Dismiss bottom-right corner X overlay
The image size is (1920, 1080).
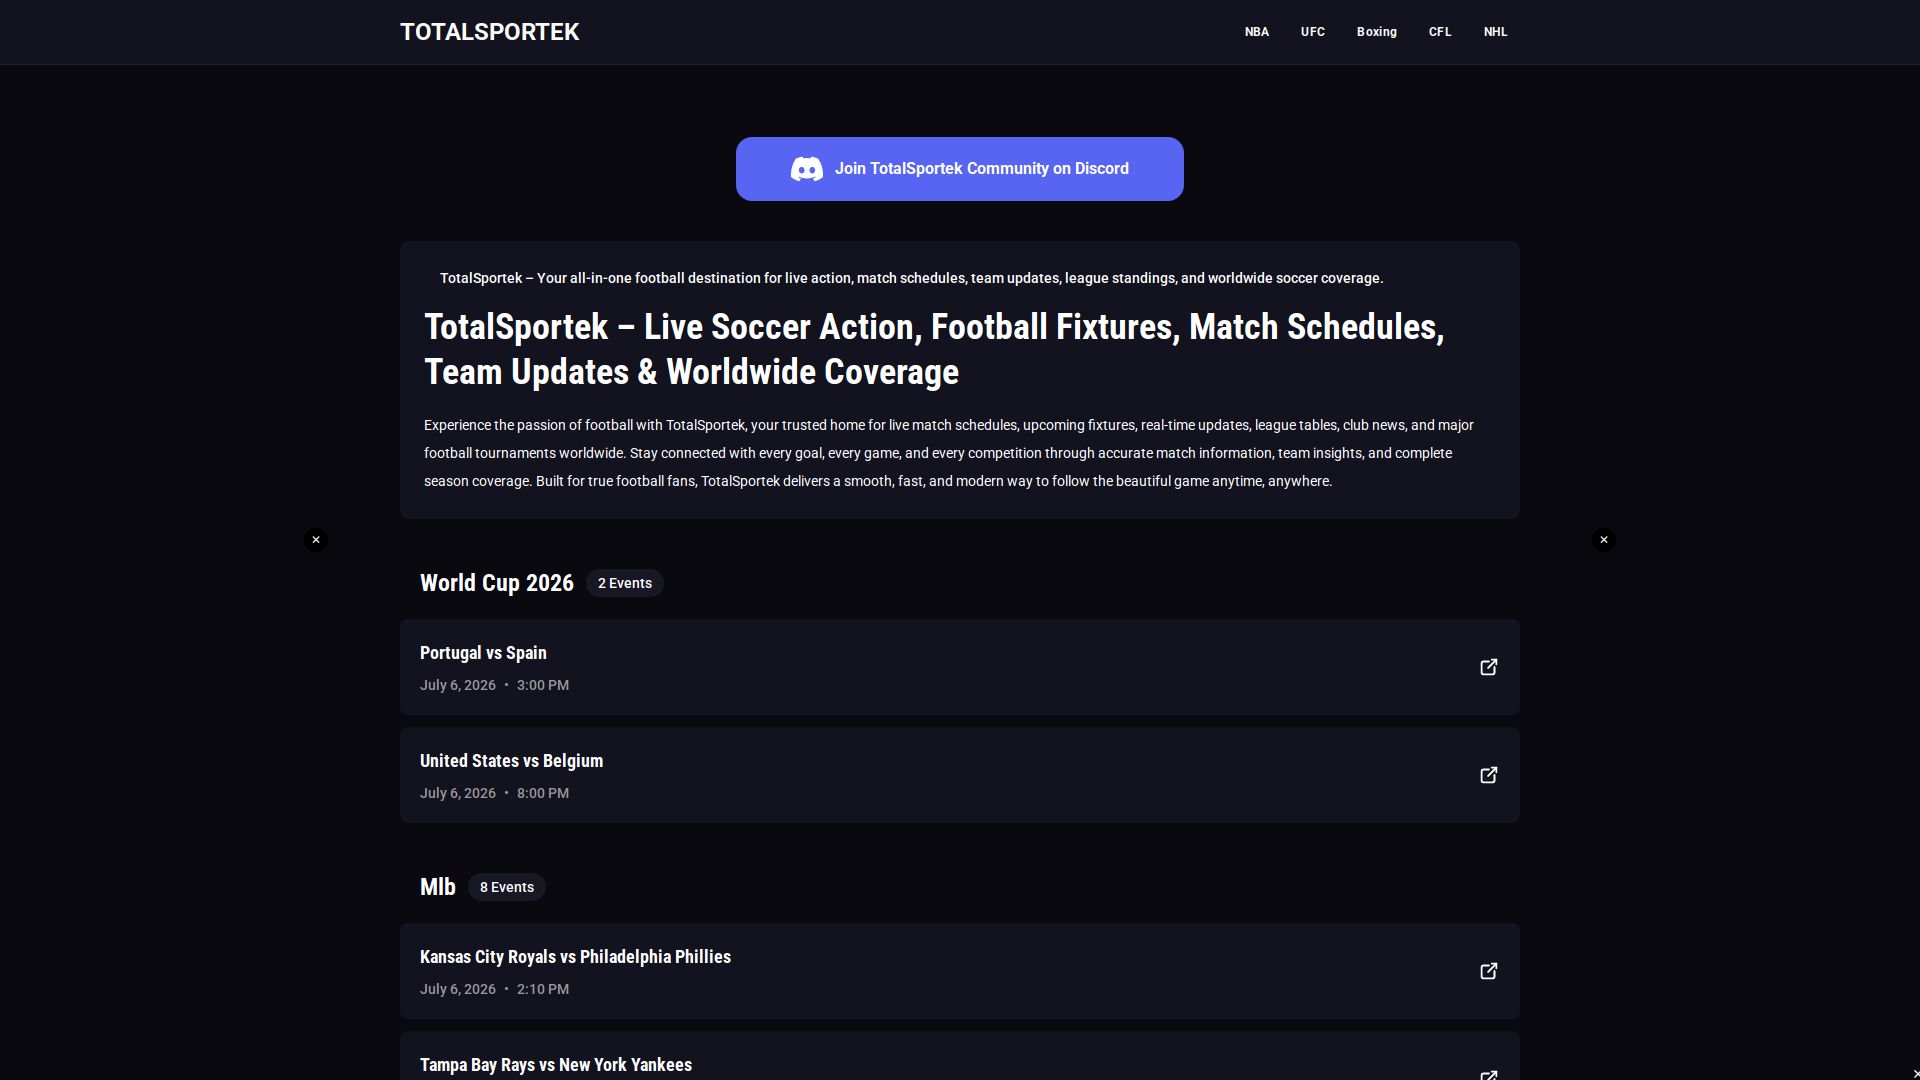click(x=1915, y=1073)
